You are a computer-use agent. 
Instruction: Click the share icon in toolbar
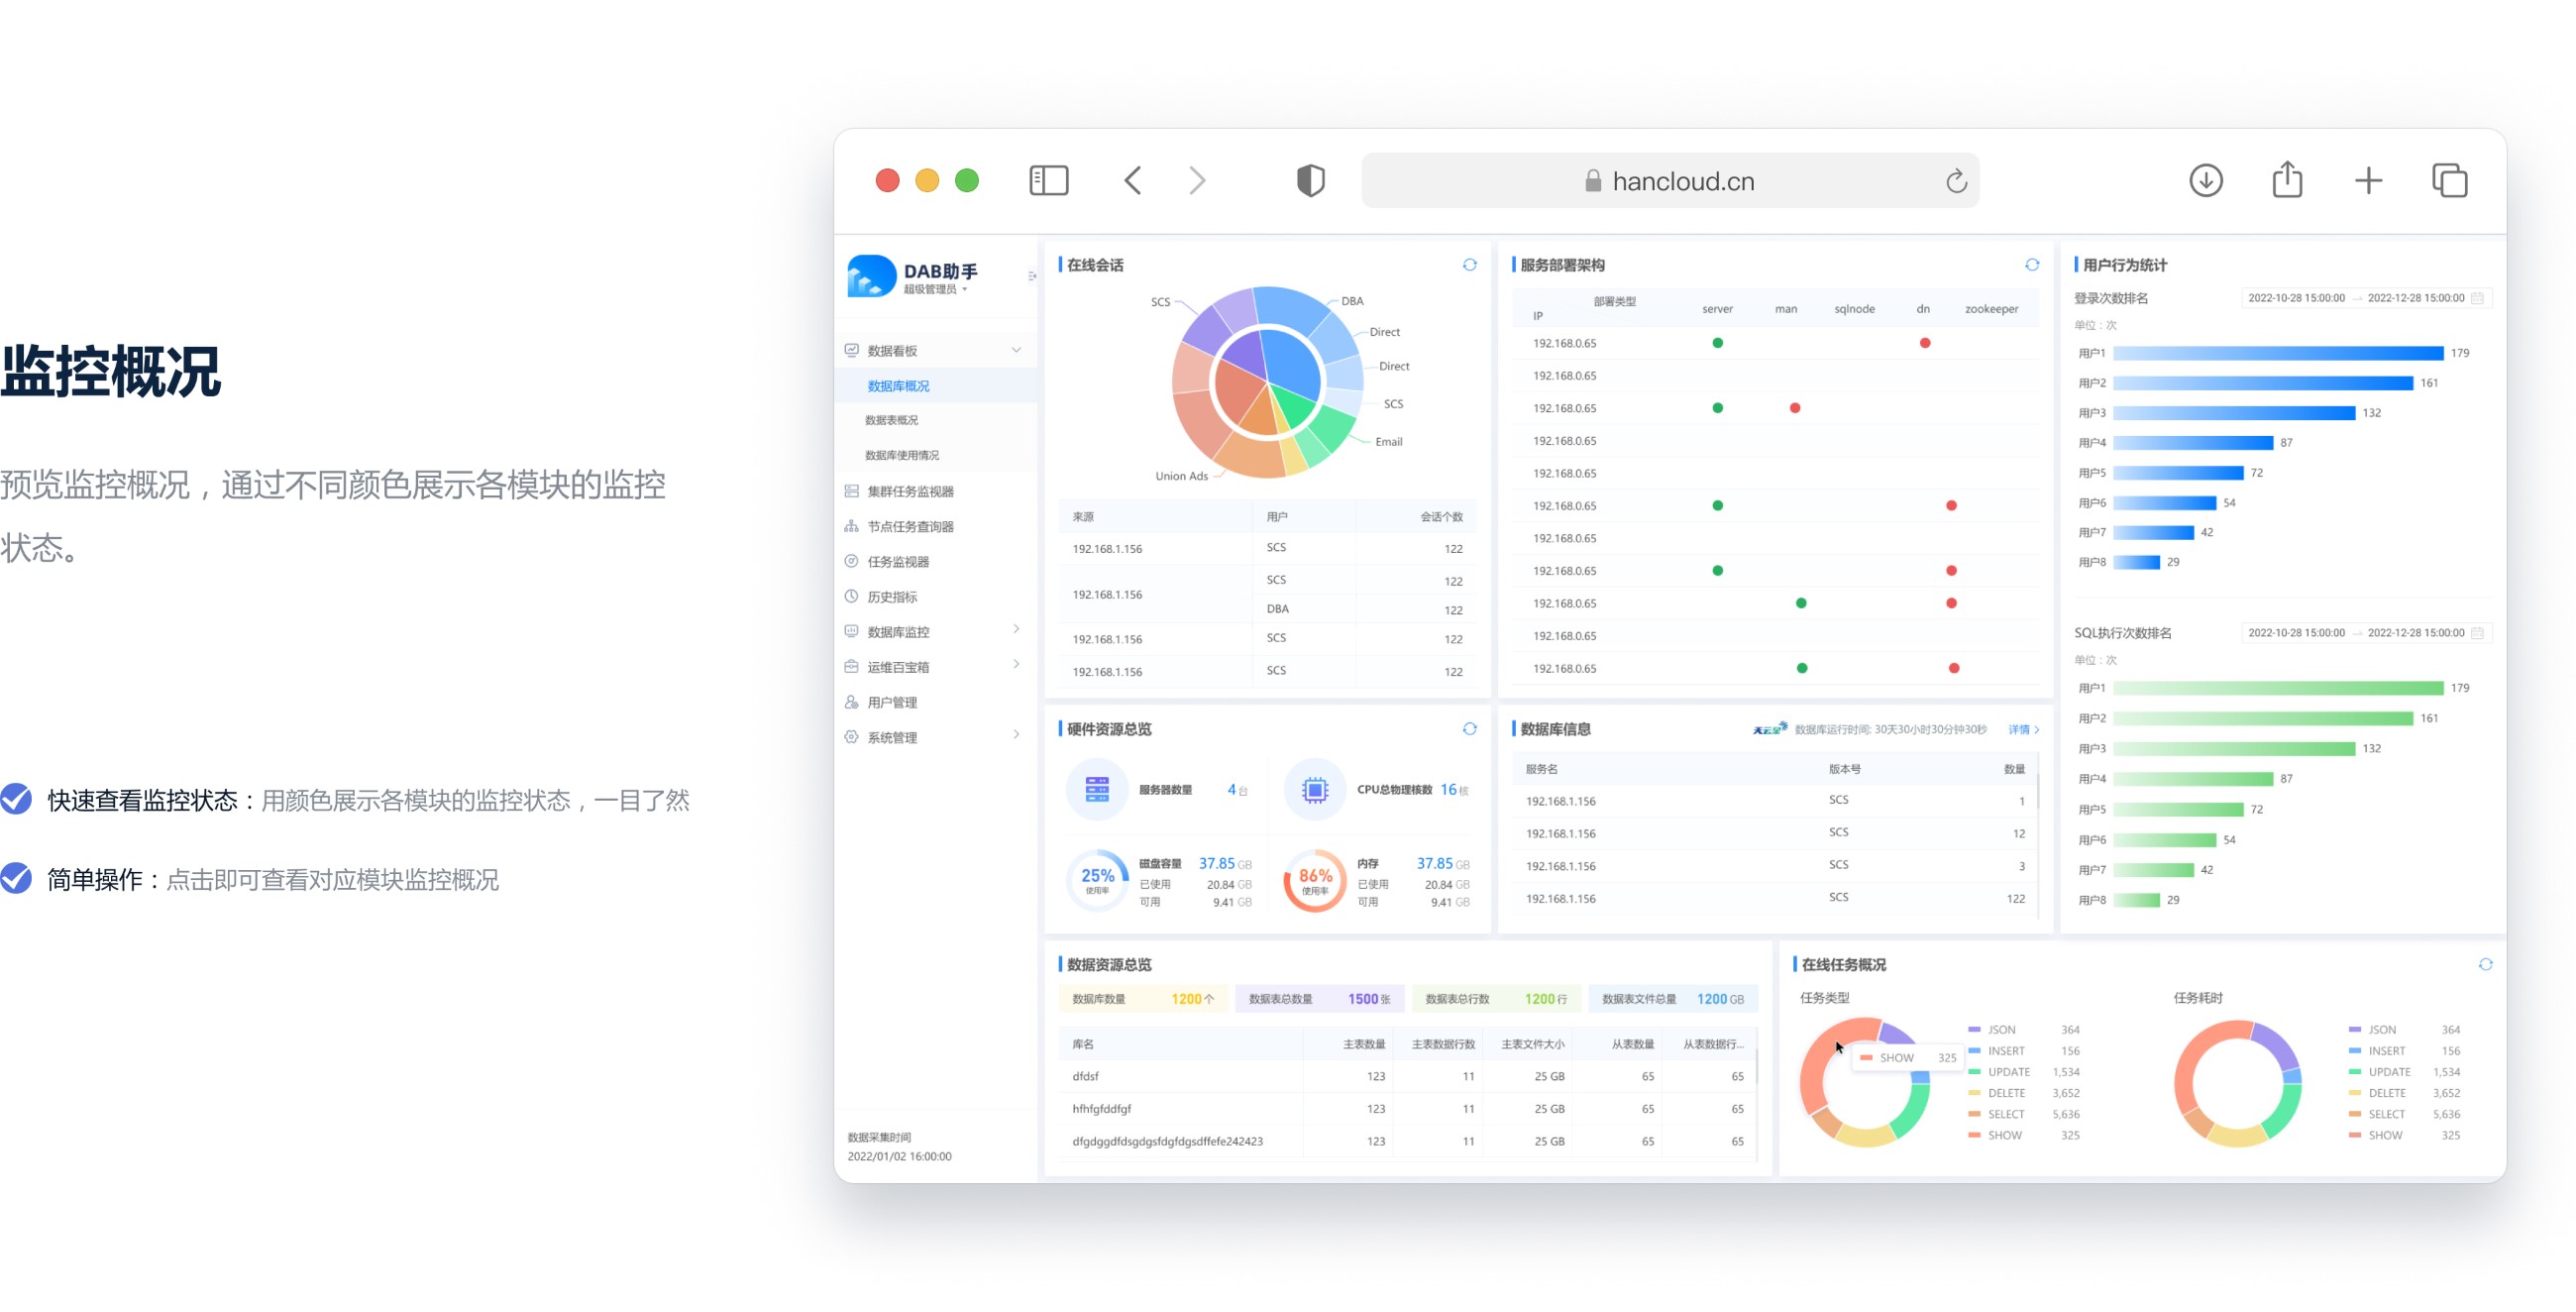[x=2287, y=181]
